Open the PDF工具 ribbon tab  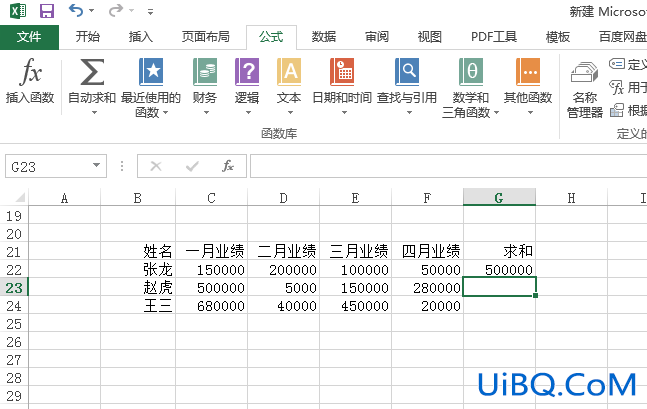pos(494,37)
